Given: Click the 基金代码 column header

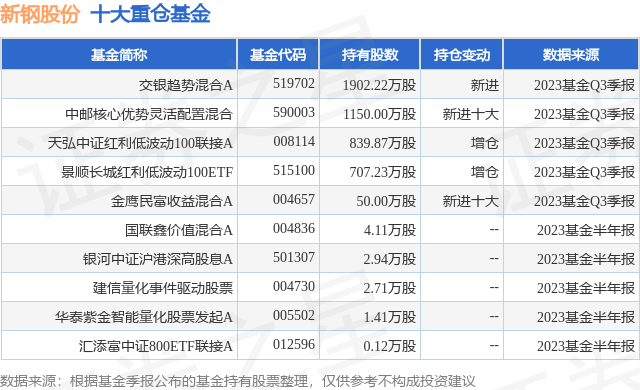Looking at the screenshot, I should pyautogui.click(x=278, y=54).
